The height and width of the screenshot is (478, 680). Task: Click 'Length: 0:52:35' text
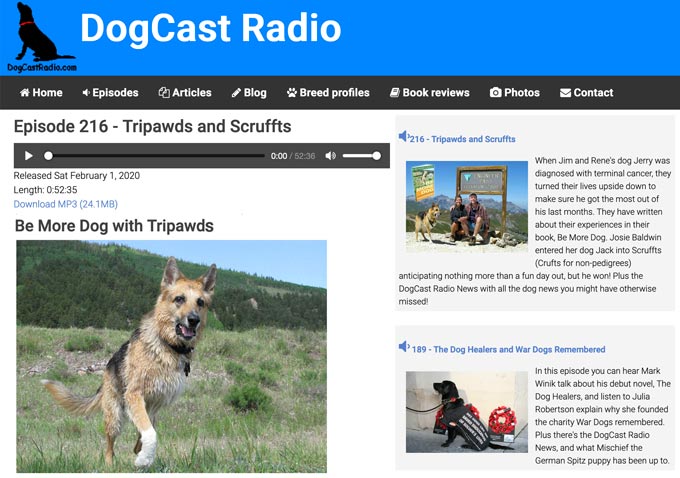tap(46, 190)
